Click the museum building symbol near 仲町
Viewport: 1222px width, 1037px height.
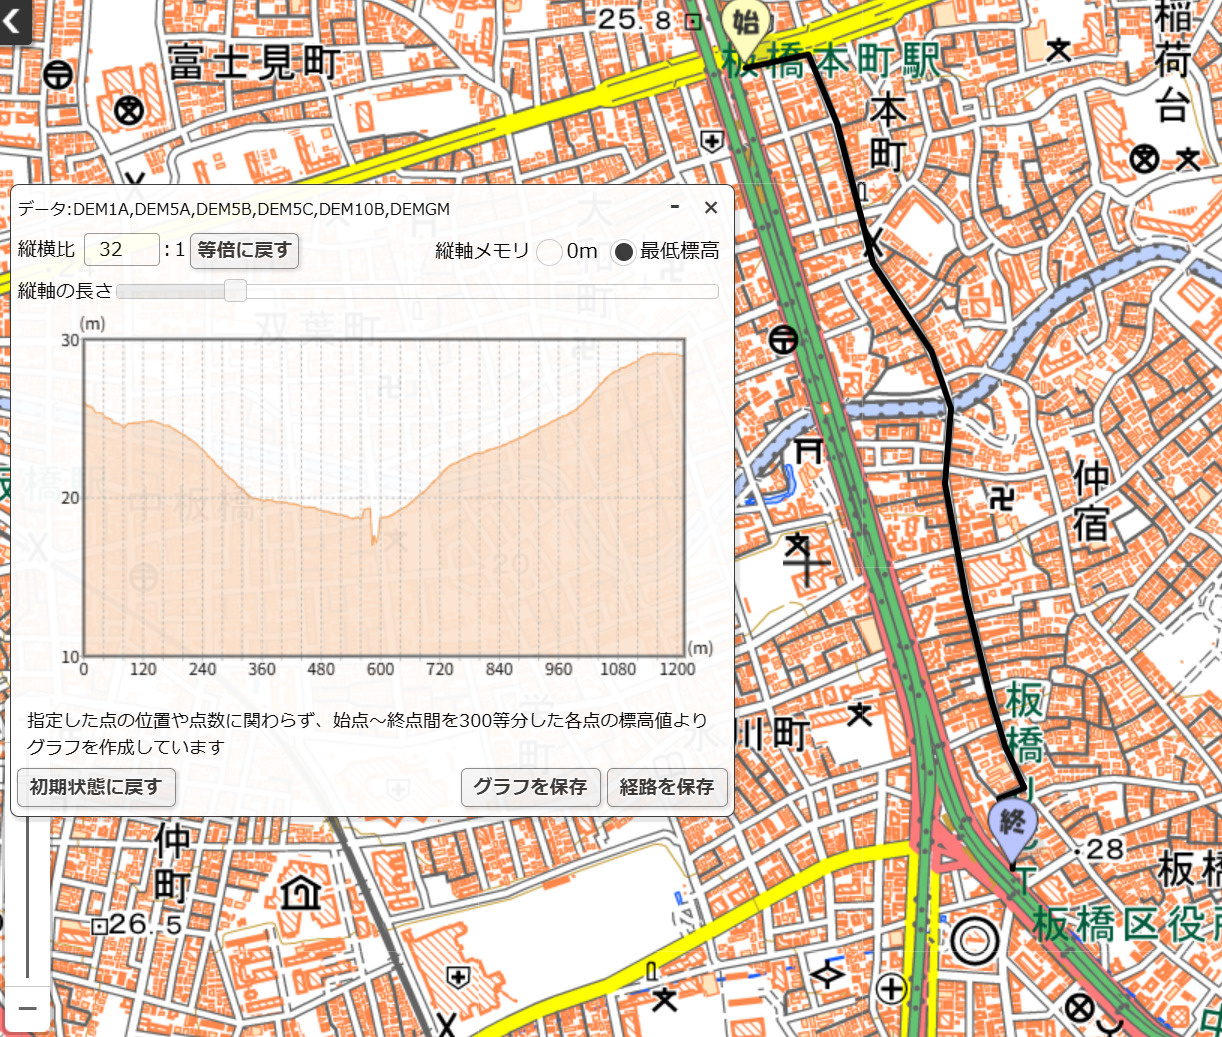[x=301, y=892]
